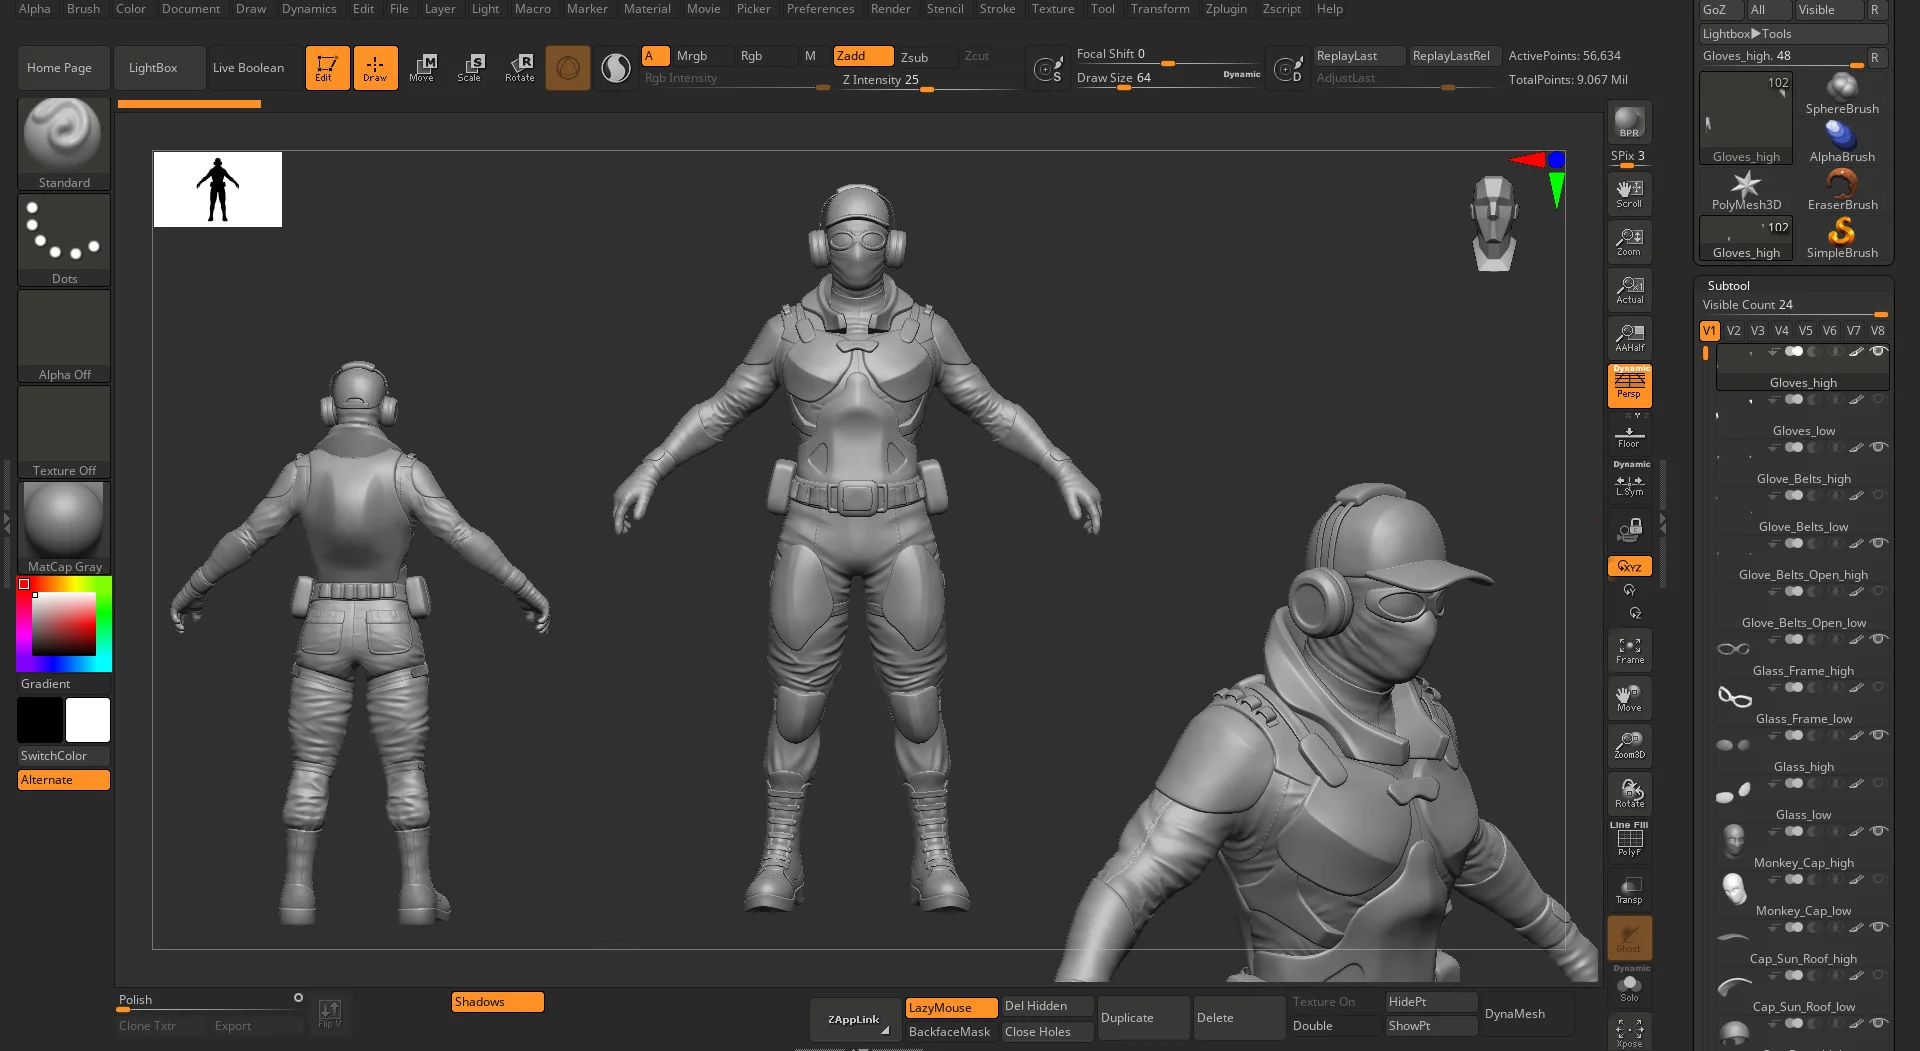The image size is (1920, 1051).
Task: Toggle the LazyMouse option
Action: click(x=951, y=1007)
